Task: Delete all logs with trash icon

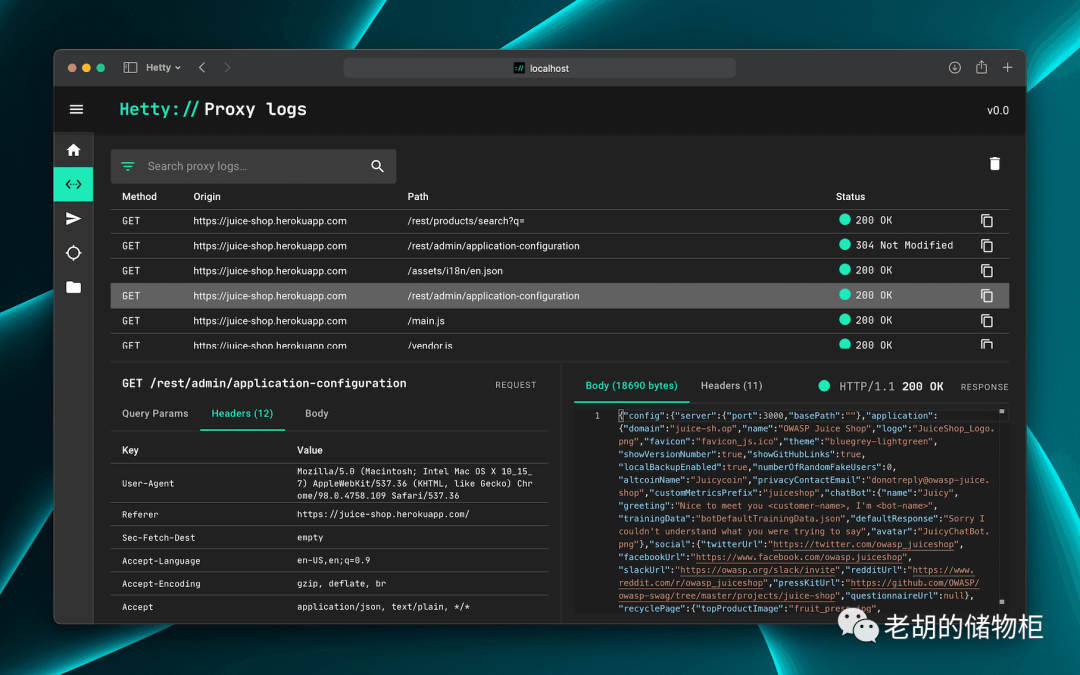Action: (995, 163)
